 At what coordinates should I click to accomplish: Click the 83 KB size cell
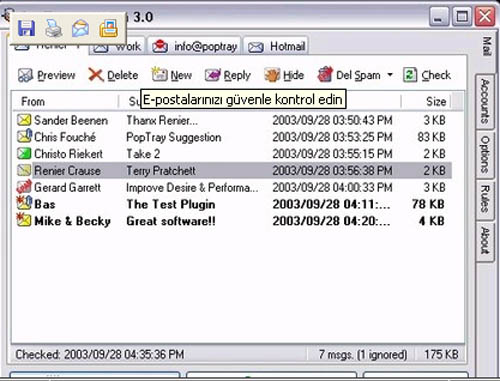[x=431, y=137]
